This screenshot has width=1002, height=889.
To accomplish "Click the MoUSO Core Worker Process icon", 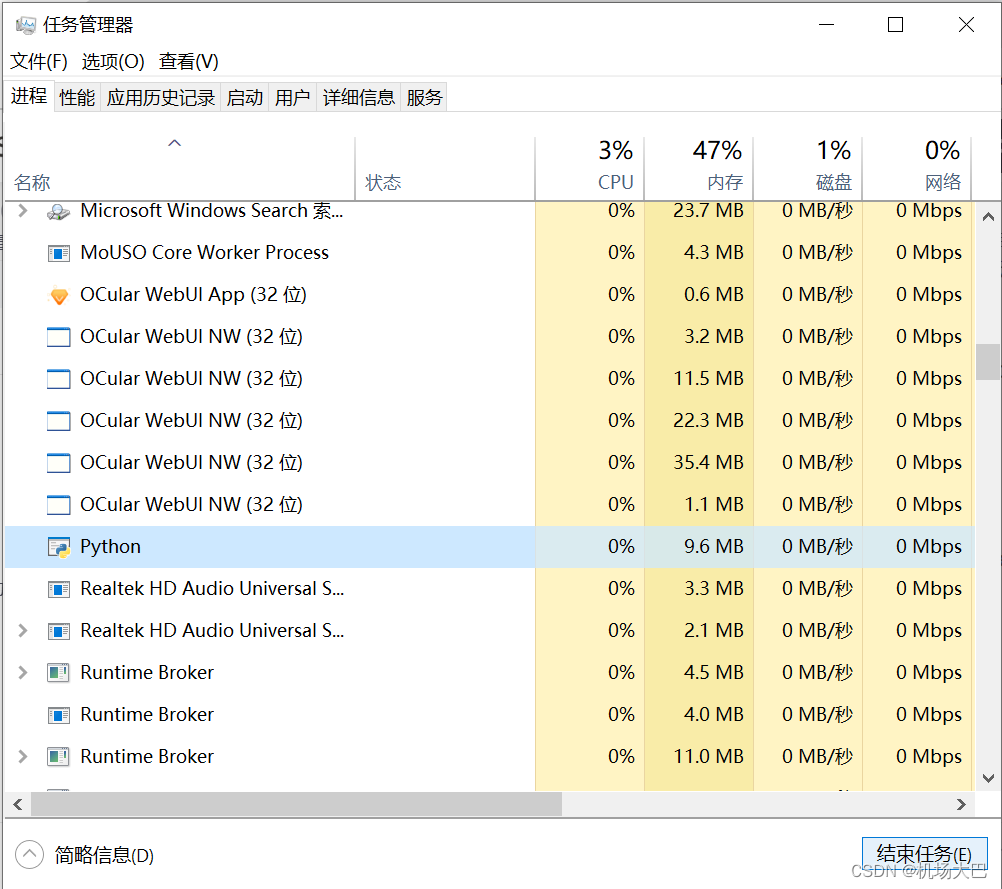I will (x=59, y=254).
